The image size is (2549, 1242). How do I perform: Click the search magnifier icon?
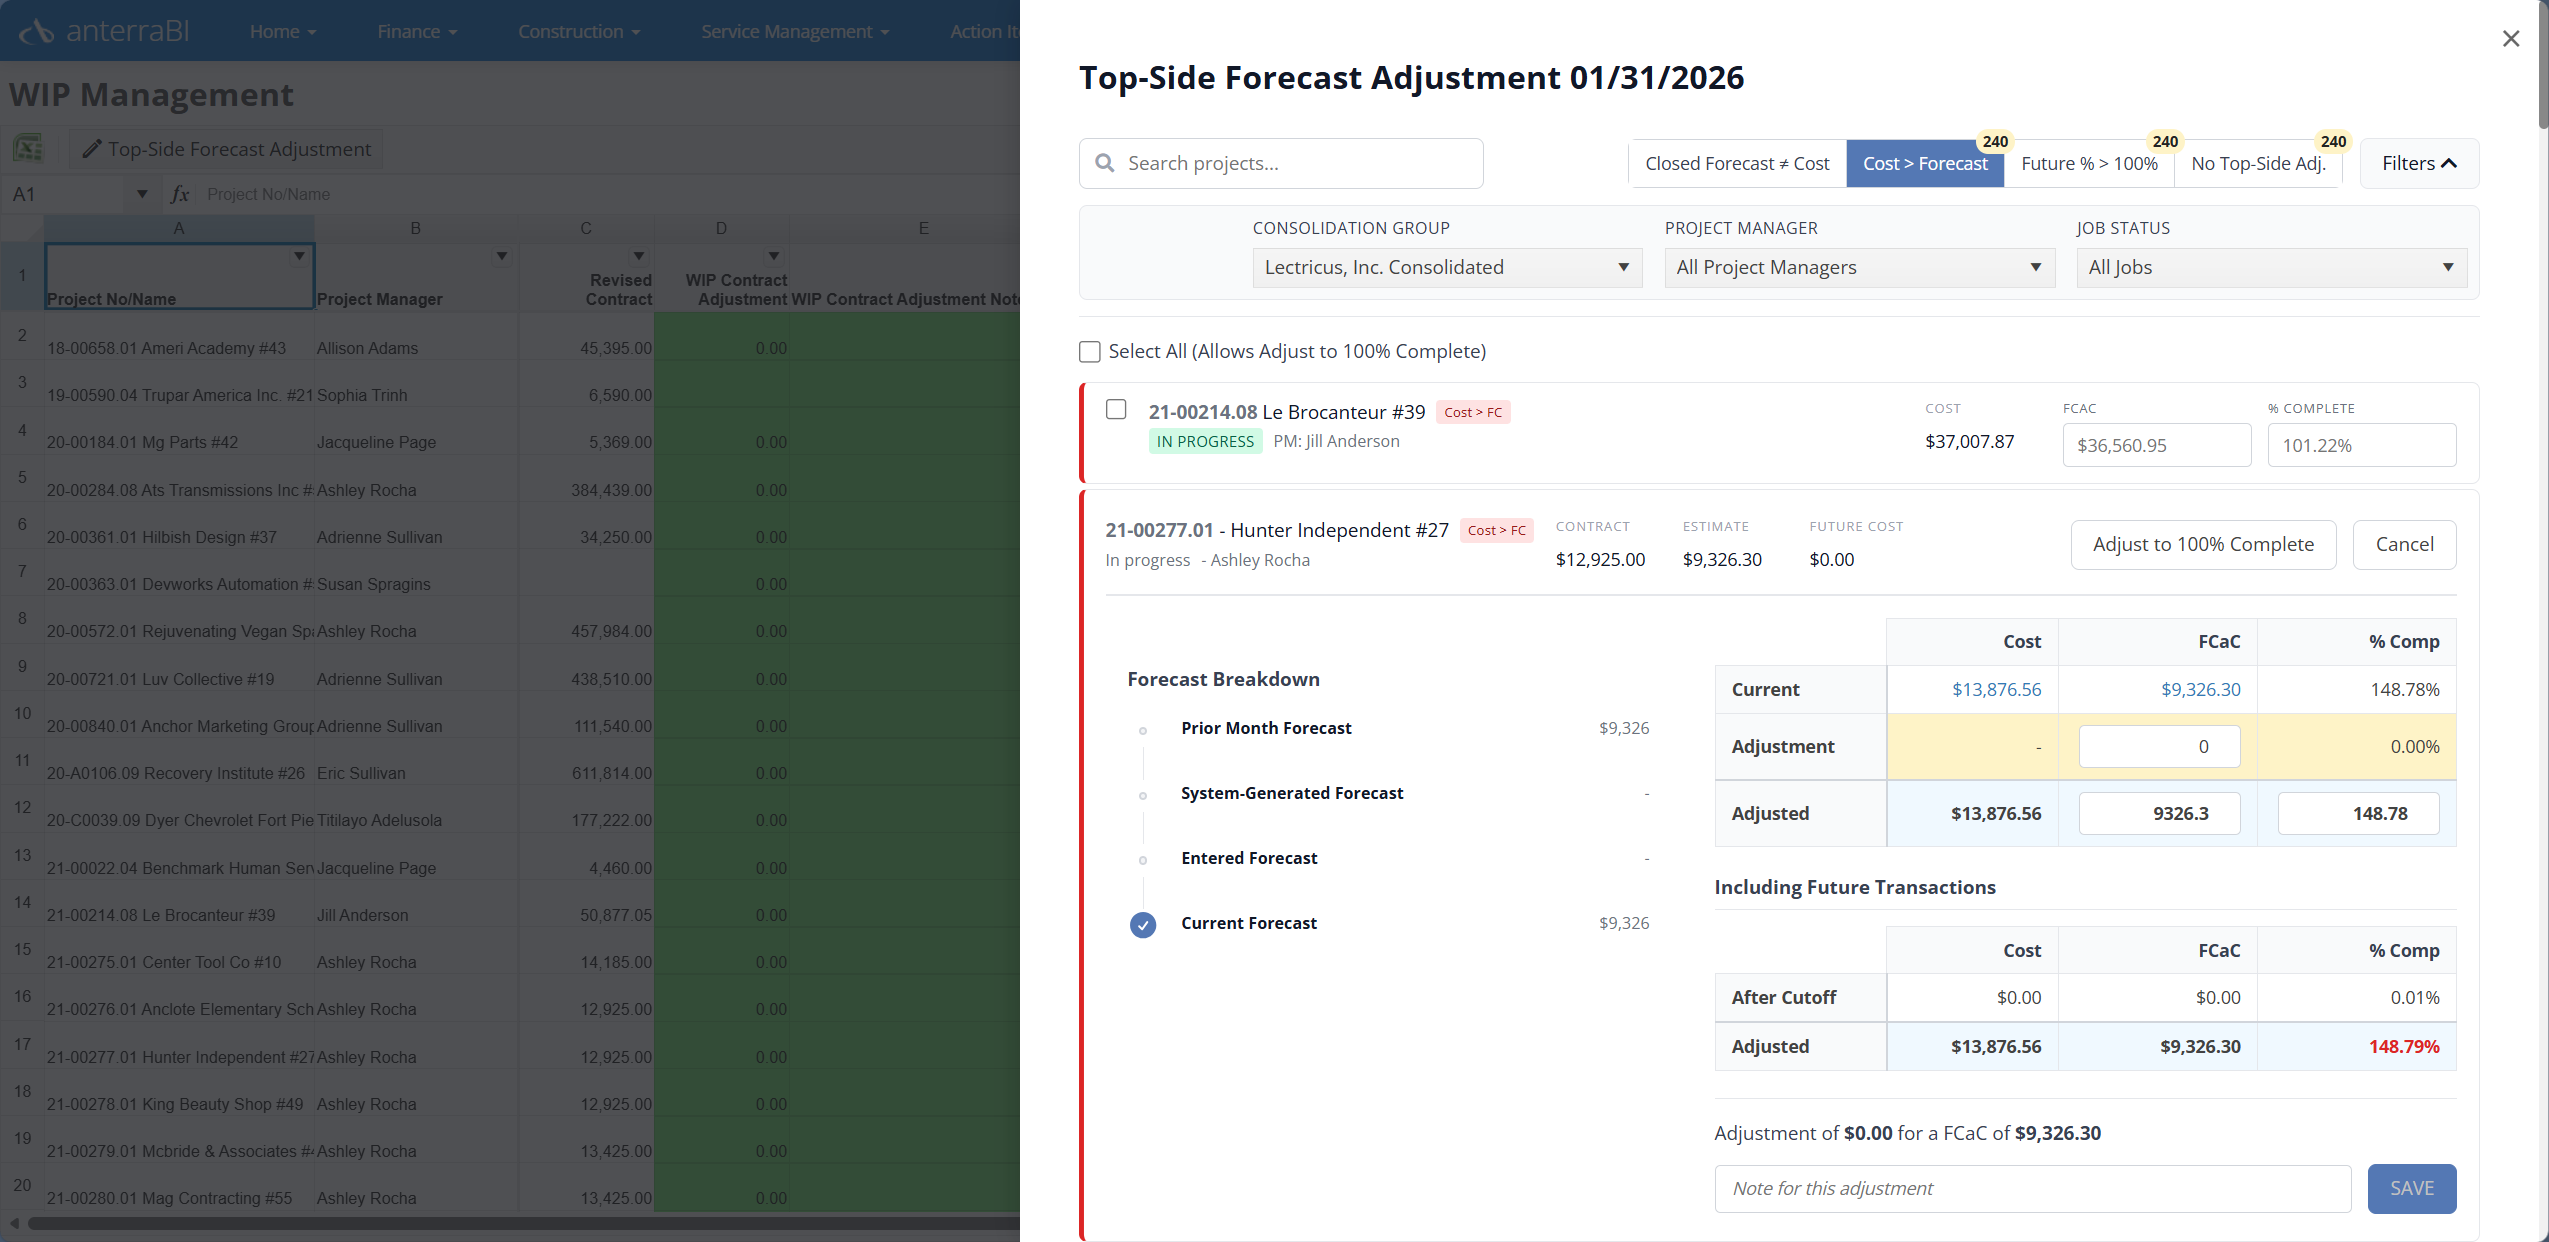click(1104, 163)
